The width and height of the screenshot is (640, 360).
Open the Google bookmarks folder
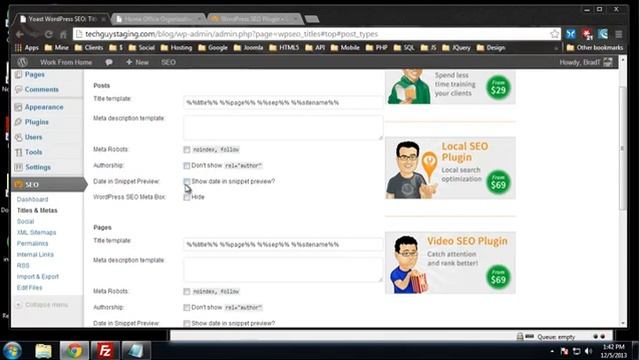[x=213, y=48]
